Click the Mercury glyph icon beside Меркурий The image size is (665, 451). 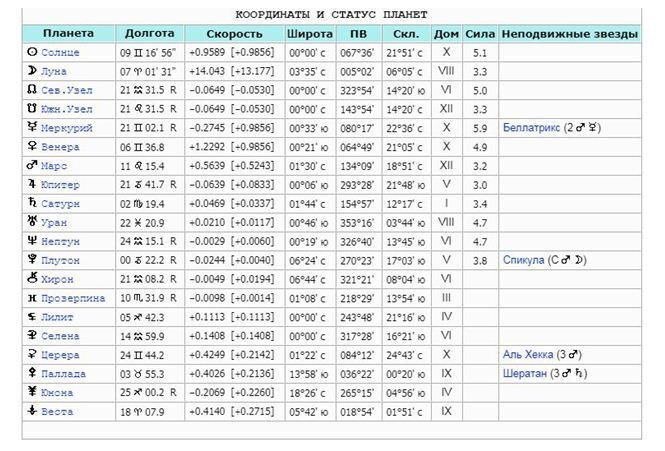(32, 128)
